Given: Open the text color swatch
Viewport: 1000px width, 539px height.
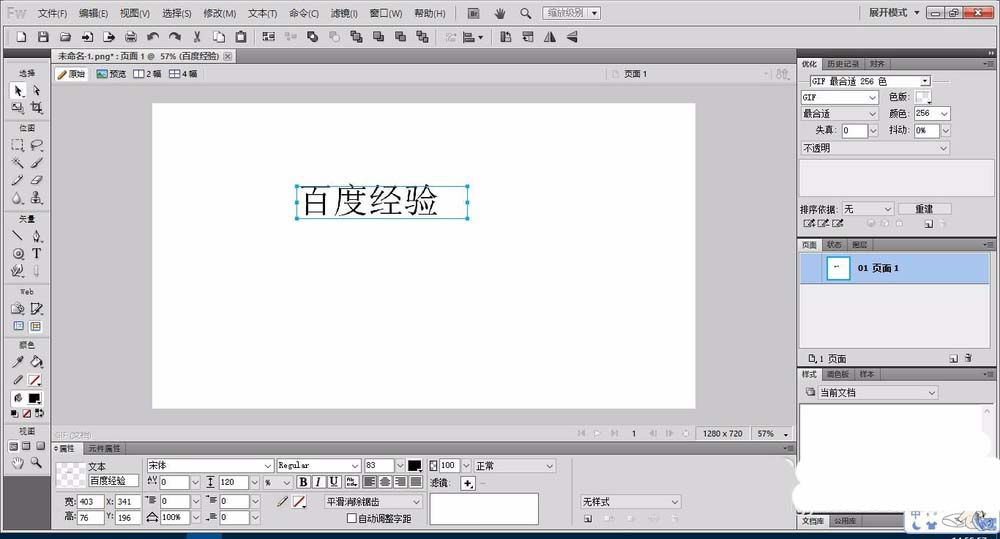Looking at the screenshot, I should point(415,466).
